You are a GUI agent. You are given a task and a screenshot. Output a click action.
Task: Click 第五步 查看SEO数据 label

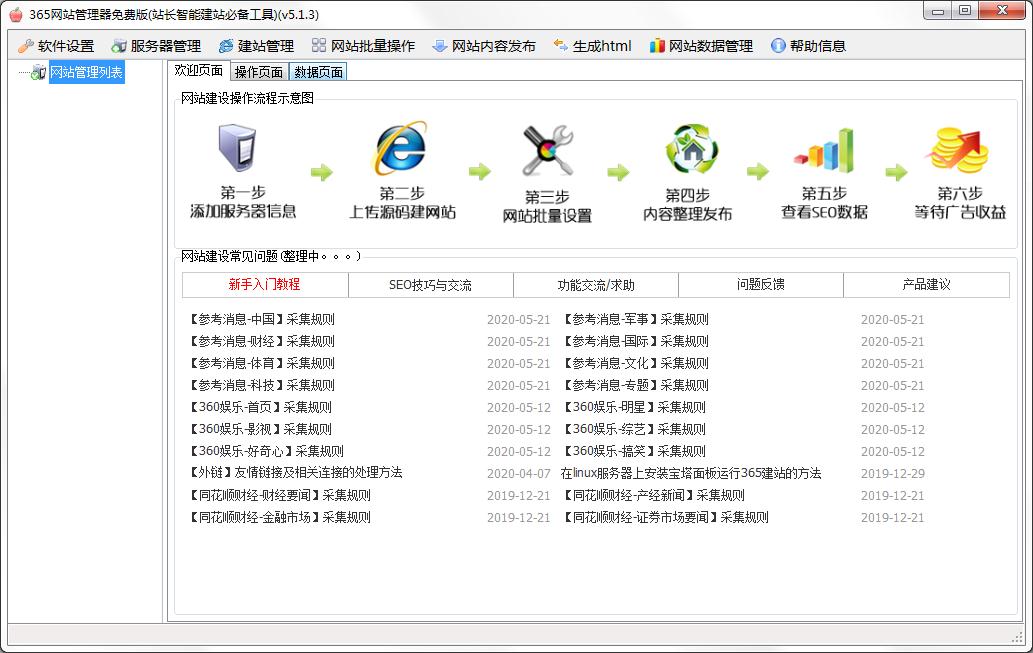click(x=824, y=203)
